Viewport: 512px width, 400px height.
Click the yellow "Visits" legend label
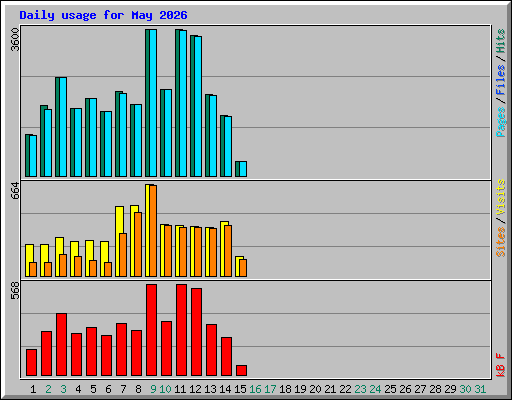(501, 197)
